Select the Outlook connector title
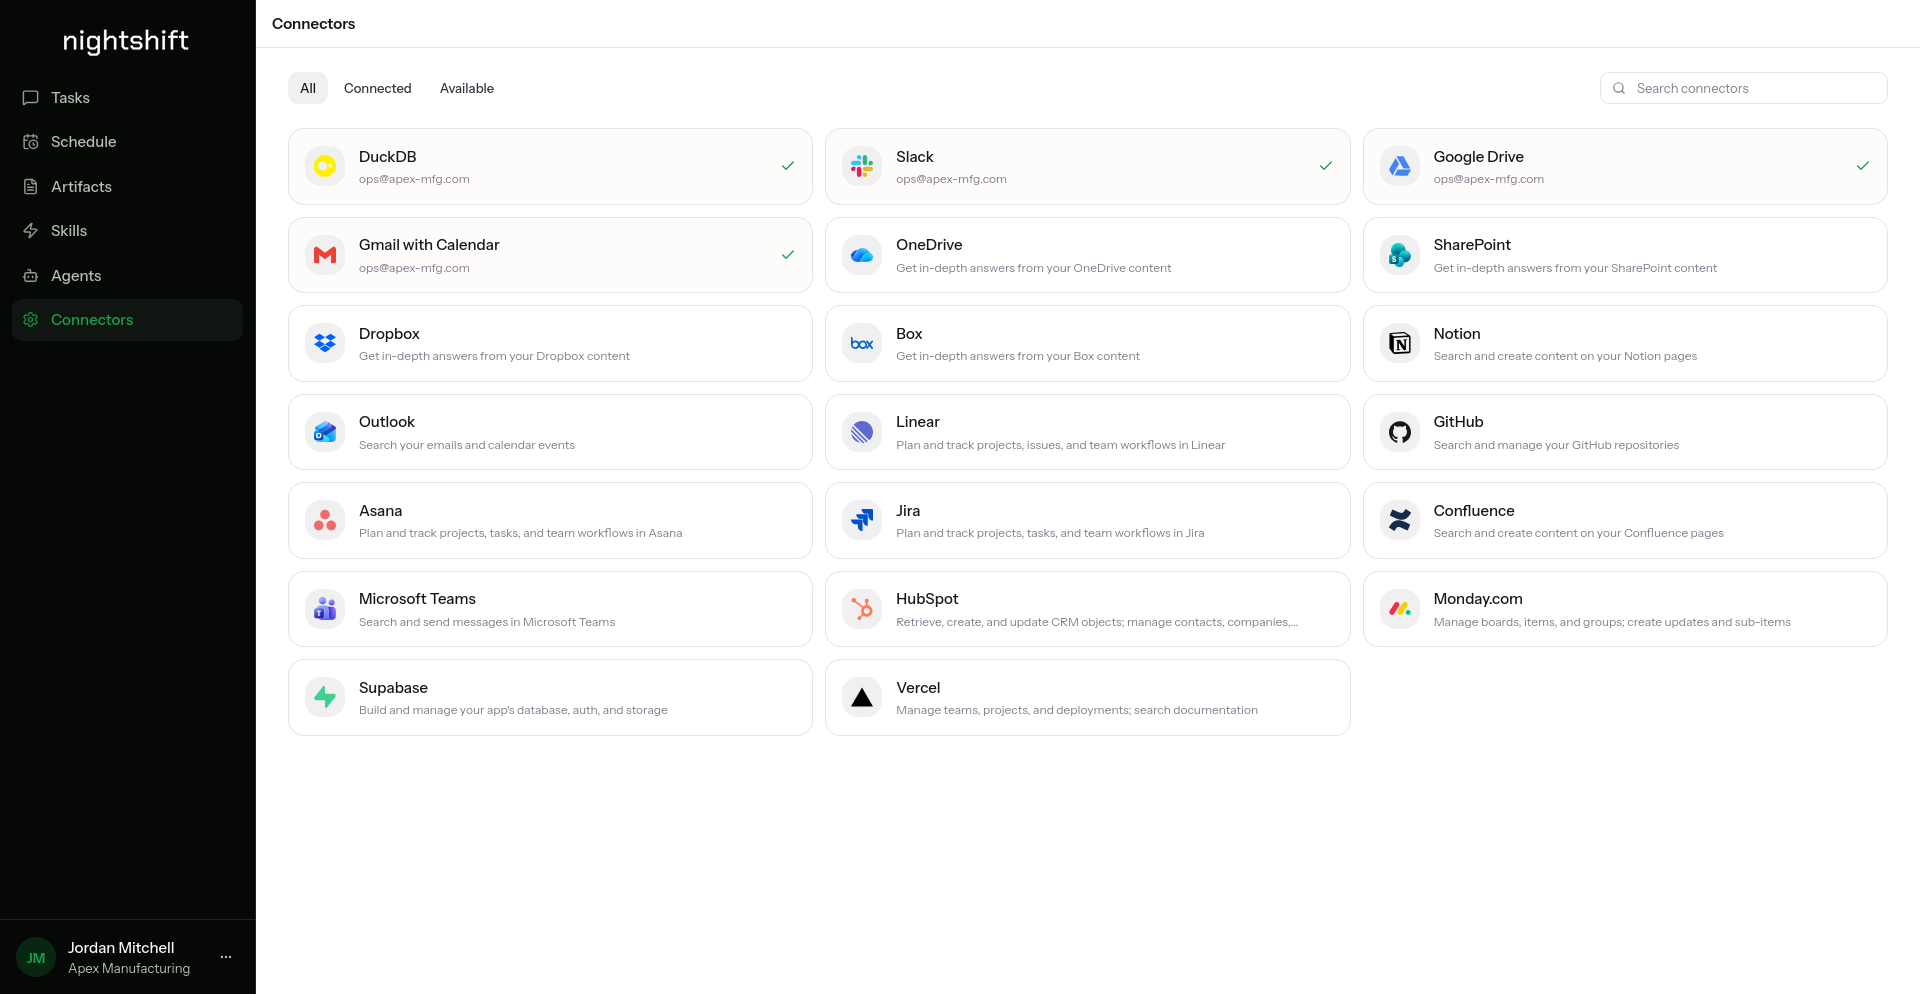1920x994 pixels. coord(387,422)
